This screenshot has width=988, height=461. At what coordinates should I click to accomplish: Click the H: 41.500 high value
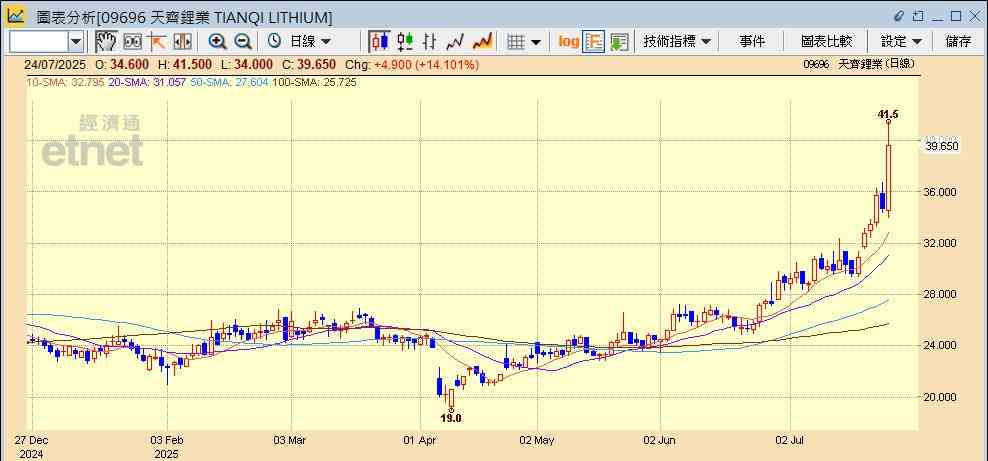click(185, 65)
